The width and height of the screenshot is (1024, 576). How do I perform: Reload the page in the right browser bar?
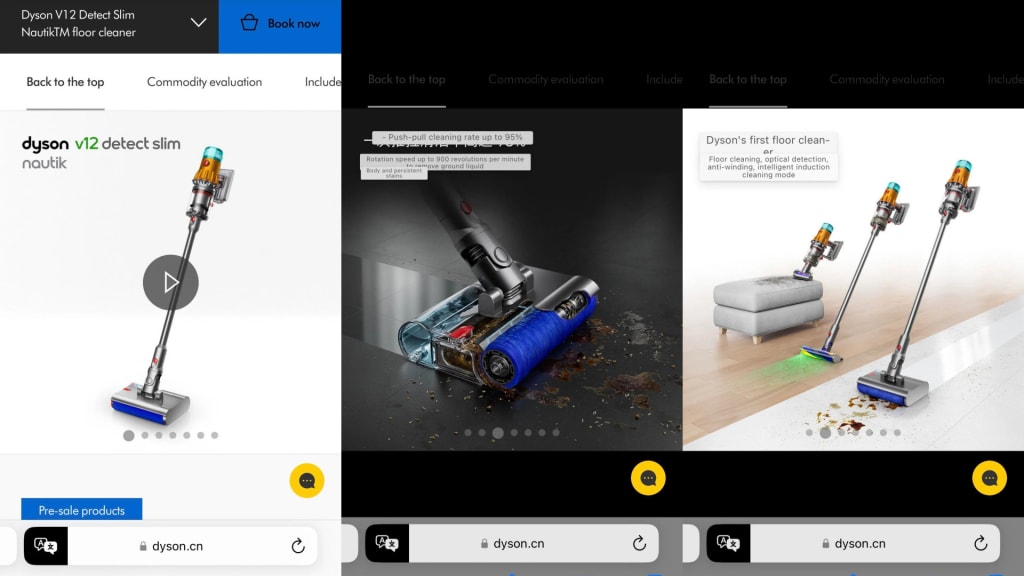(x=980, y=543)
